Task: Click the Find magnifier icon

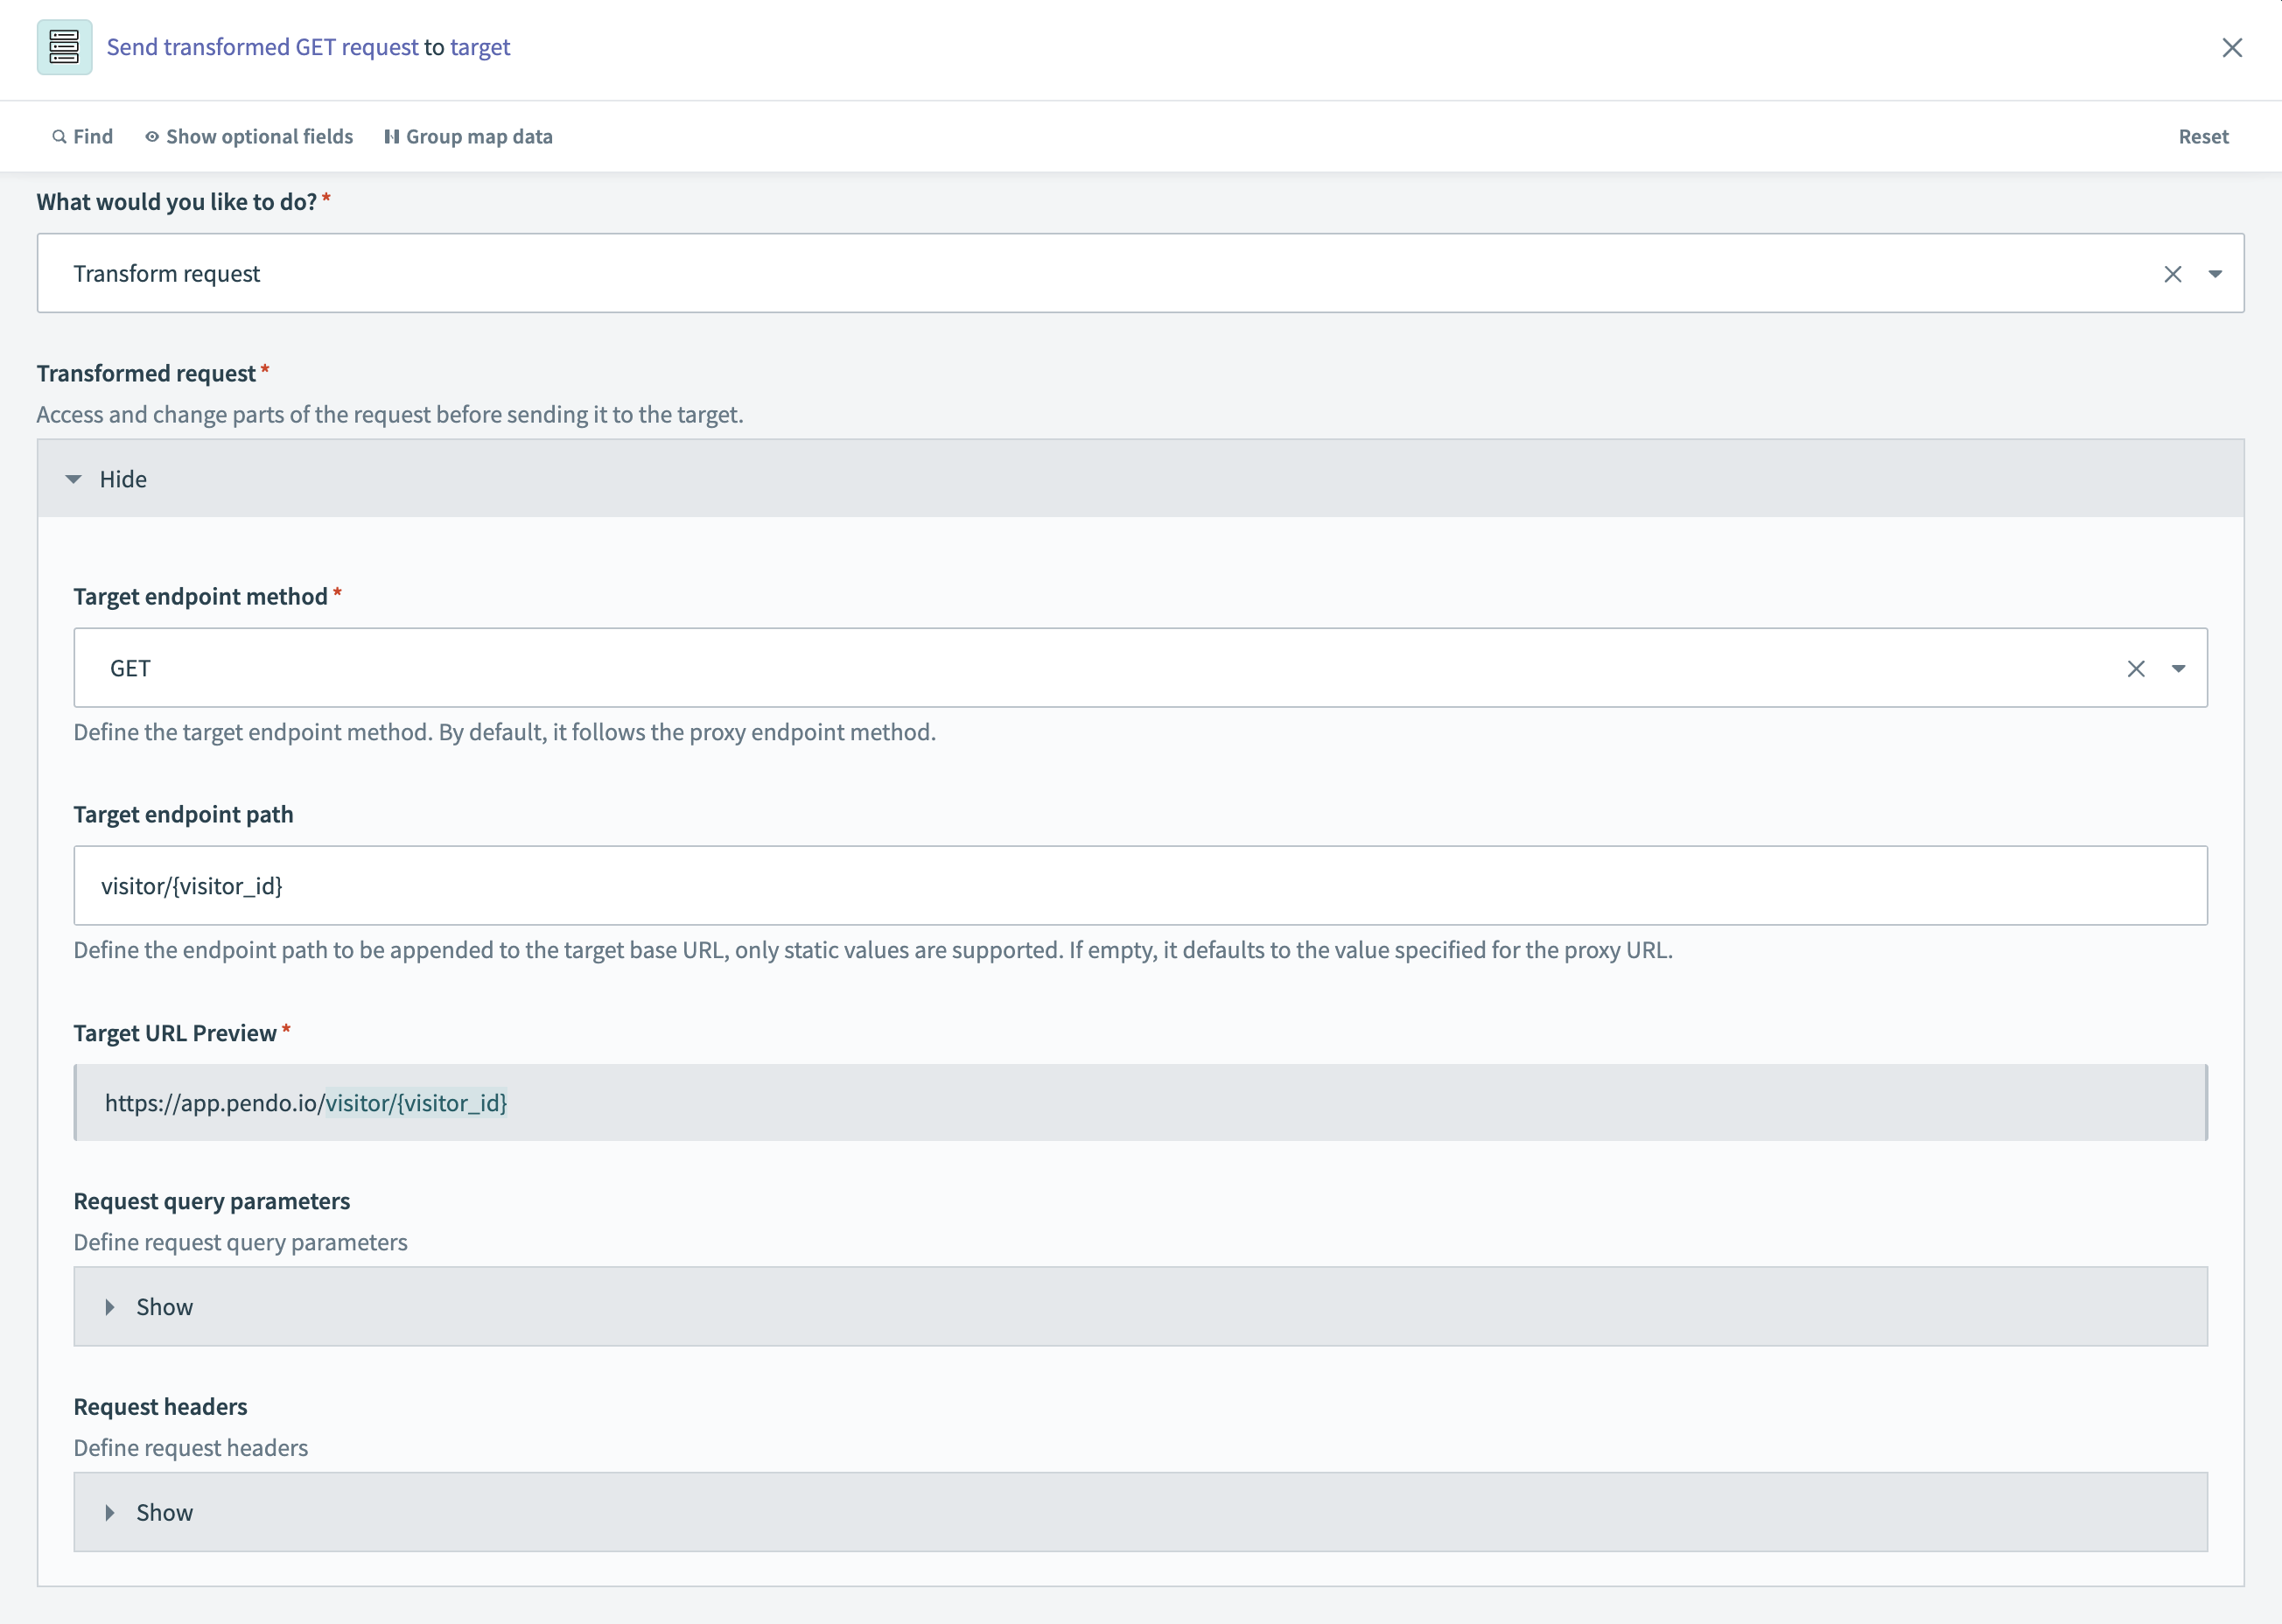Action: pyautogui.click(x=59, y=137)
